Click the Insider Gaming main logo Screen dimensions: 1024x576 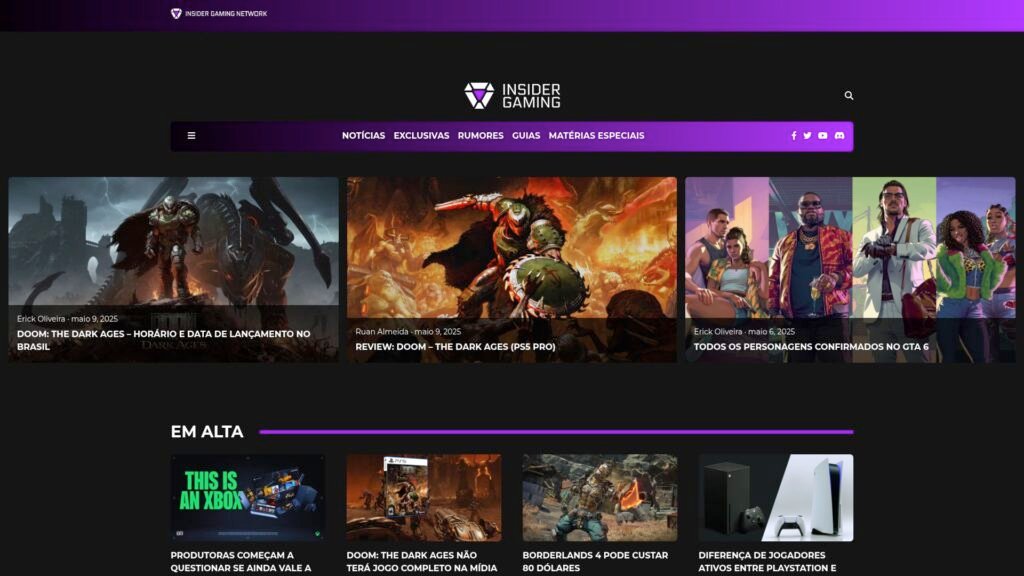[512, 95]
